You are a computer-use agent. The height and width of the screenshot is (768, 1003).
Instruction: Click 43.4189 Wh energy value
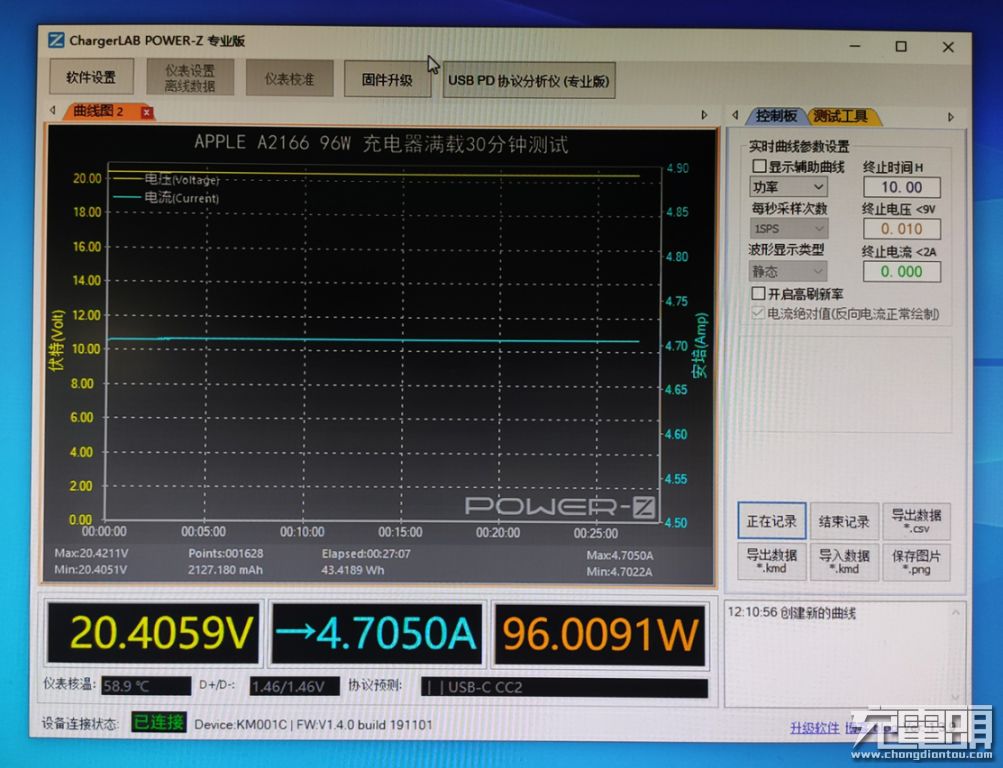(x=353, y=570)
